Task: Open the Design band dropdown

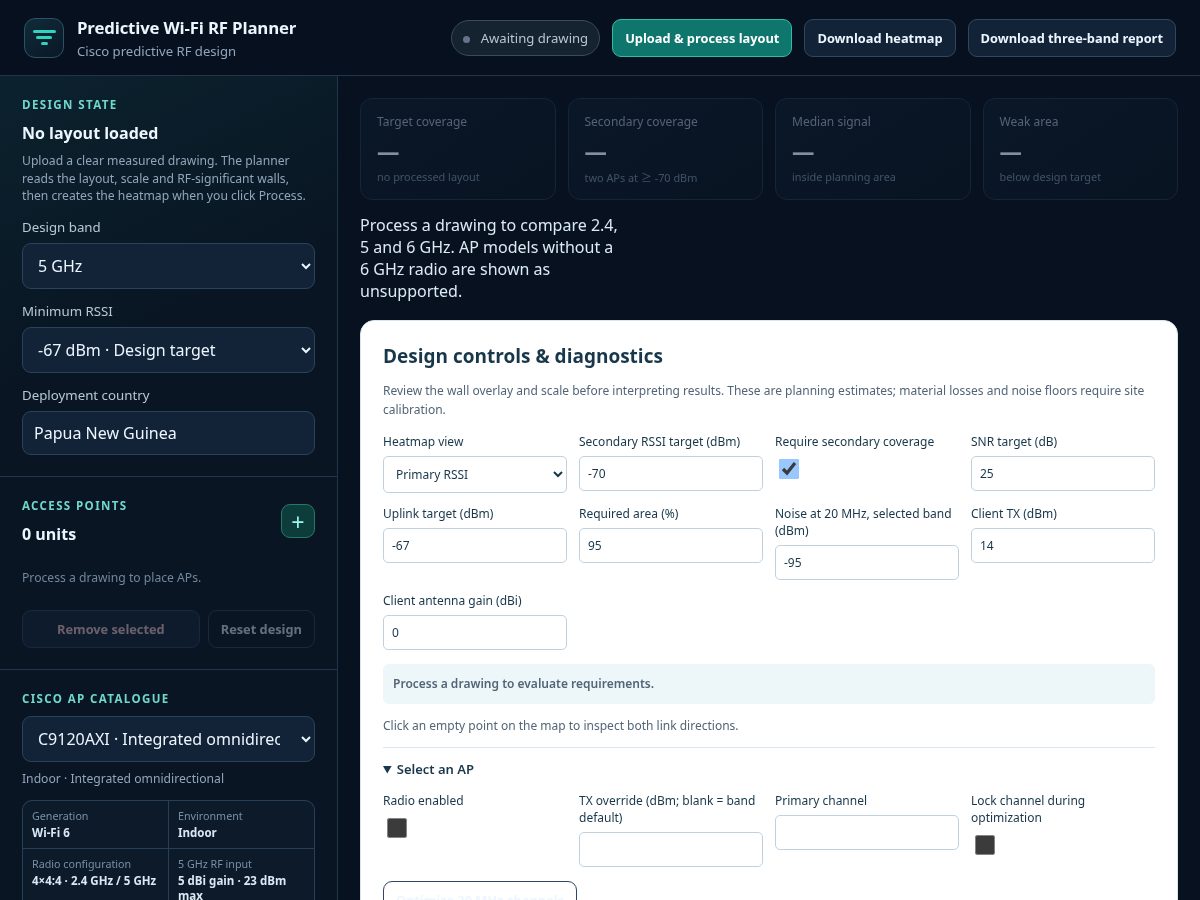Action: click(168, 266)
